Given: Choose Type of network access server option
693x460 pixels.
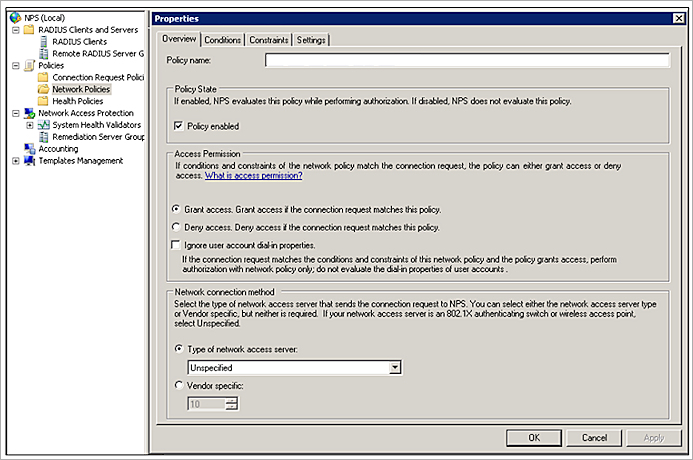Looking at the screenshot, I should 179,349.
